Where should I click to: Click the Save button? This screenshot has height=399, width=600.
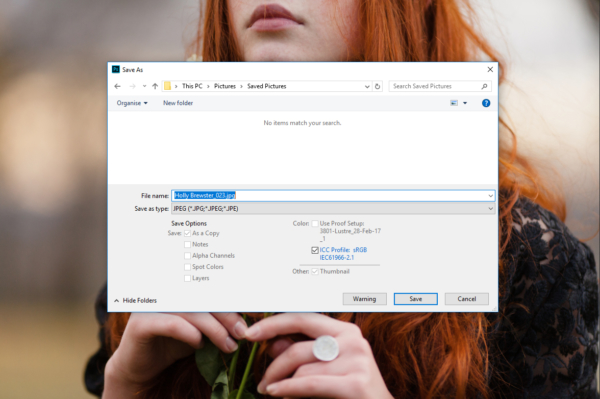(416, 299)
